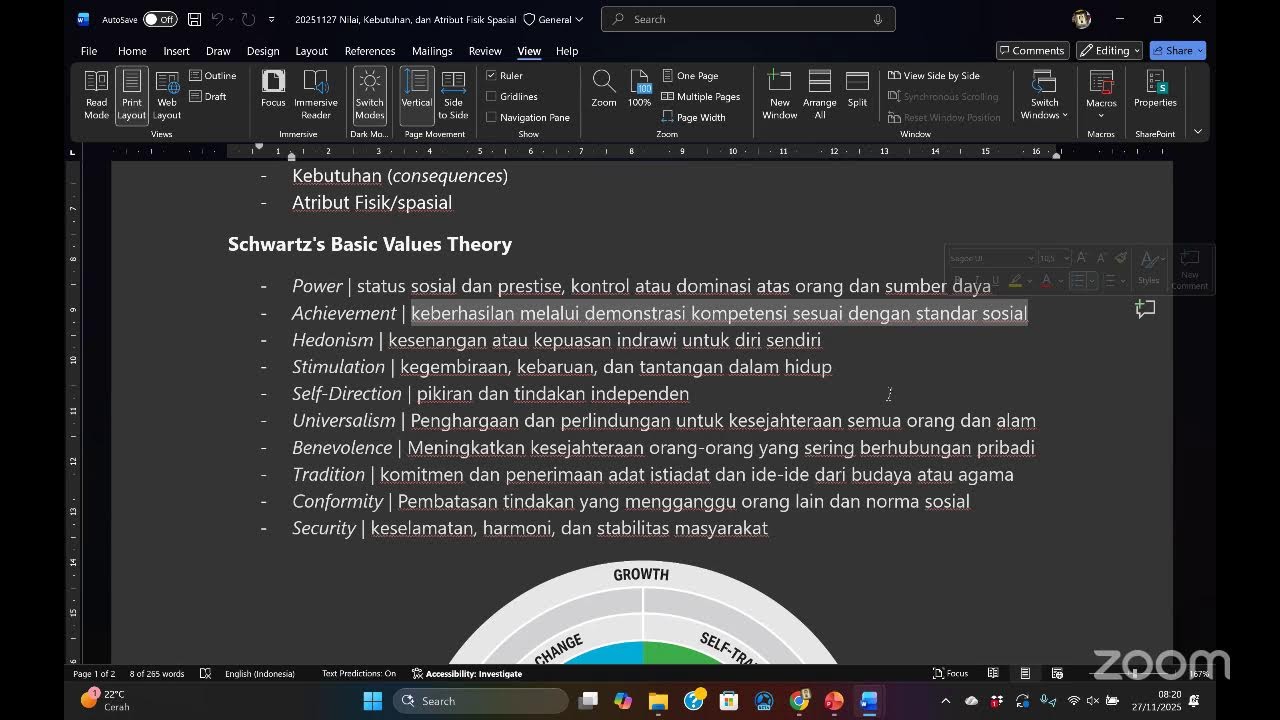Expand the Switch Windows dropdown

(x=1045, y=95)
